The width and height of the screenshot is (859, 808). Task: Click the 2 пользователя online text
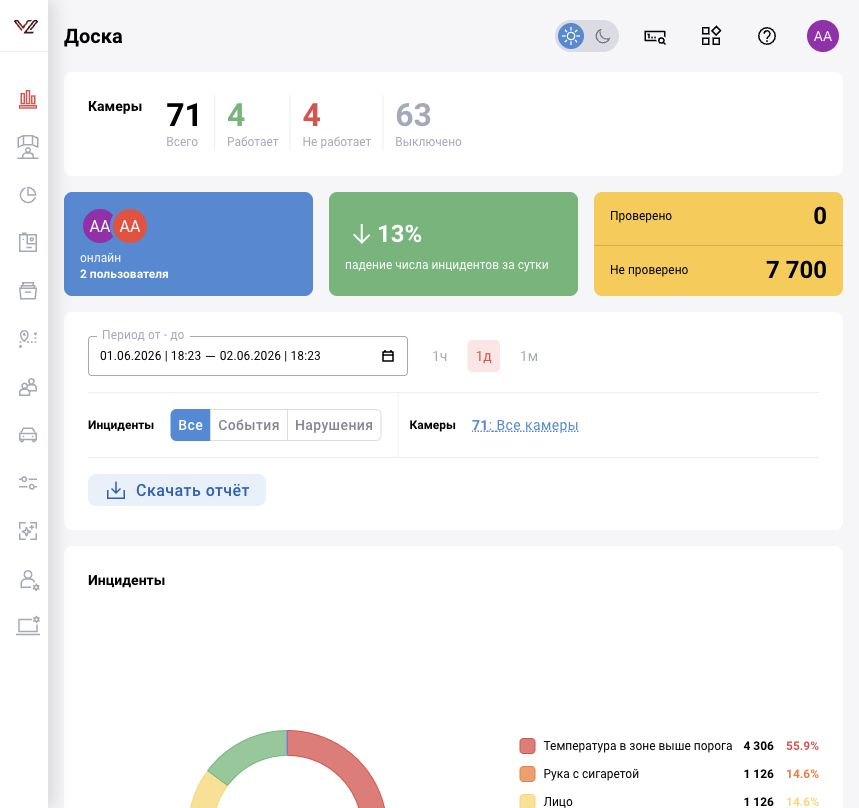tap(124, 274)
